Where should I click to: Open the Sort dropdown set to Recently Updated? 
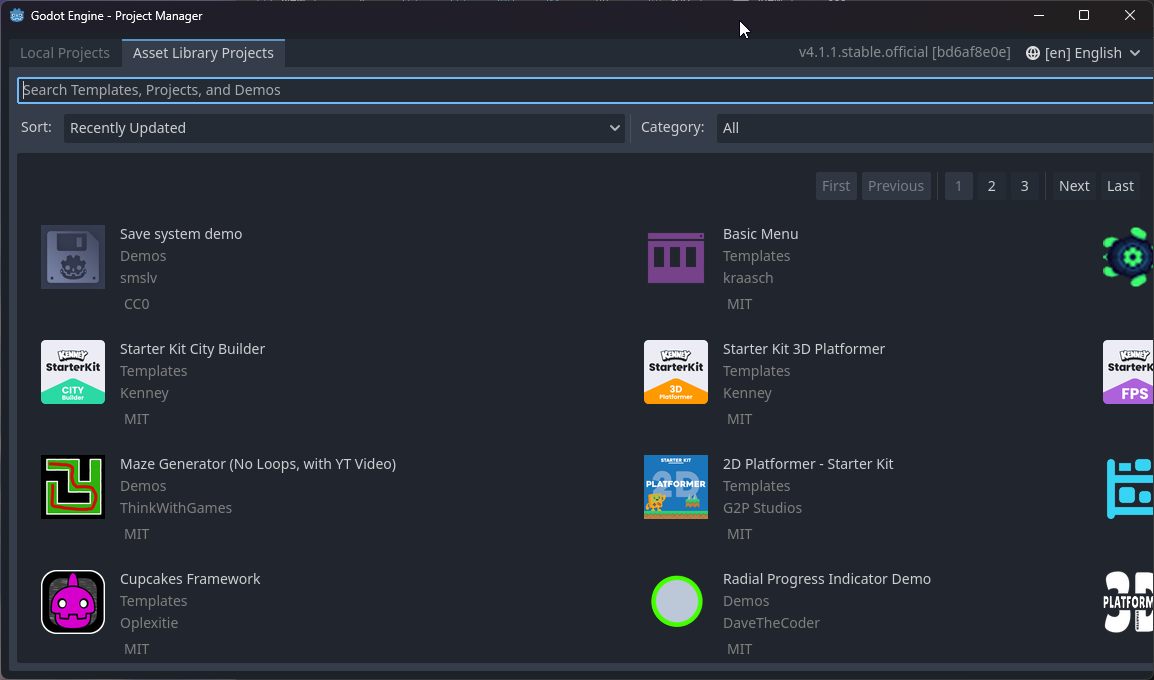(344, 127)
